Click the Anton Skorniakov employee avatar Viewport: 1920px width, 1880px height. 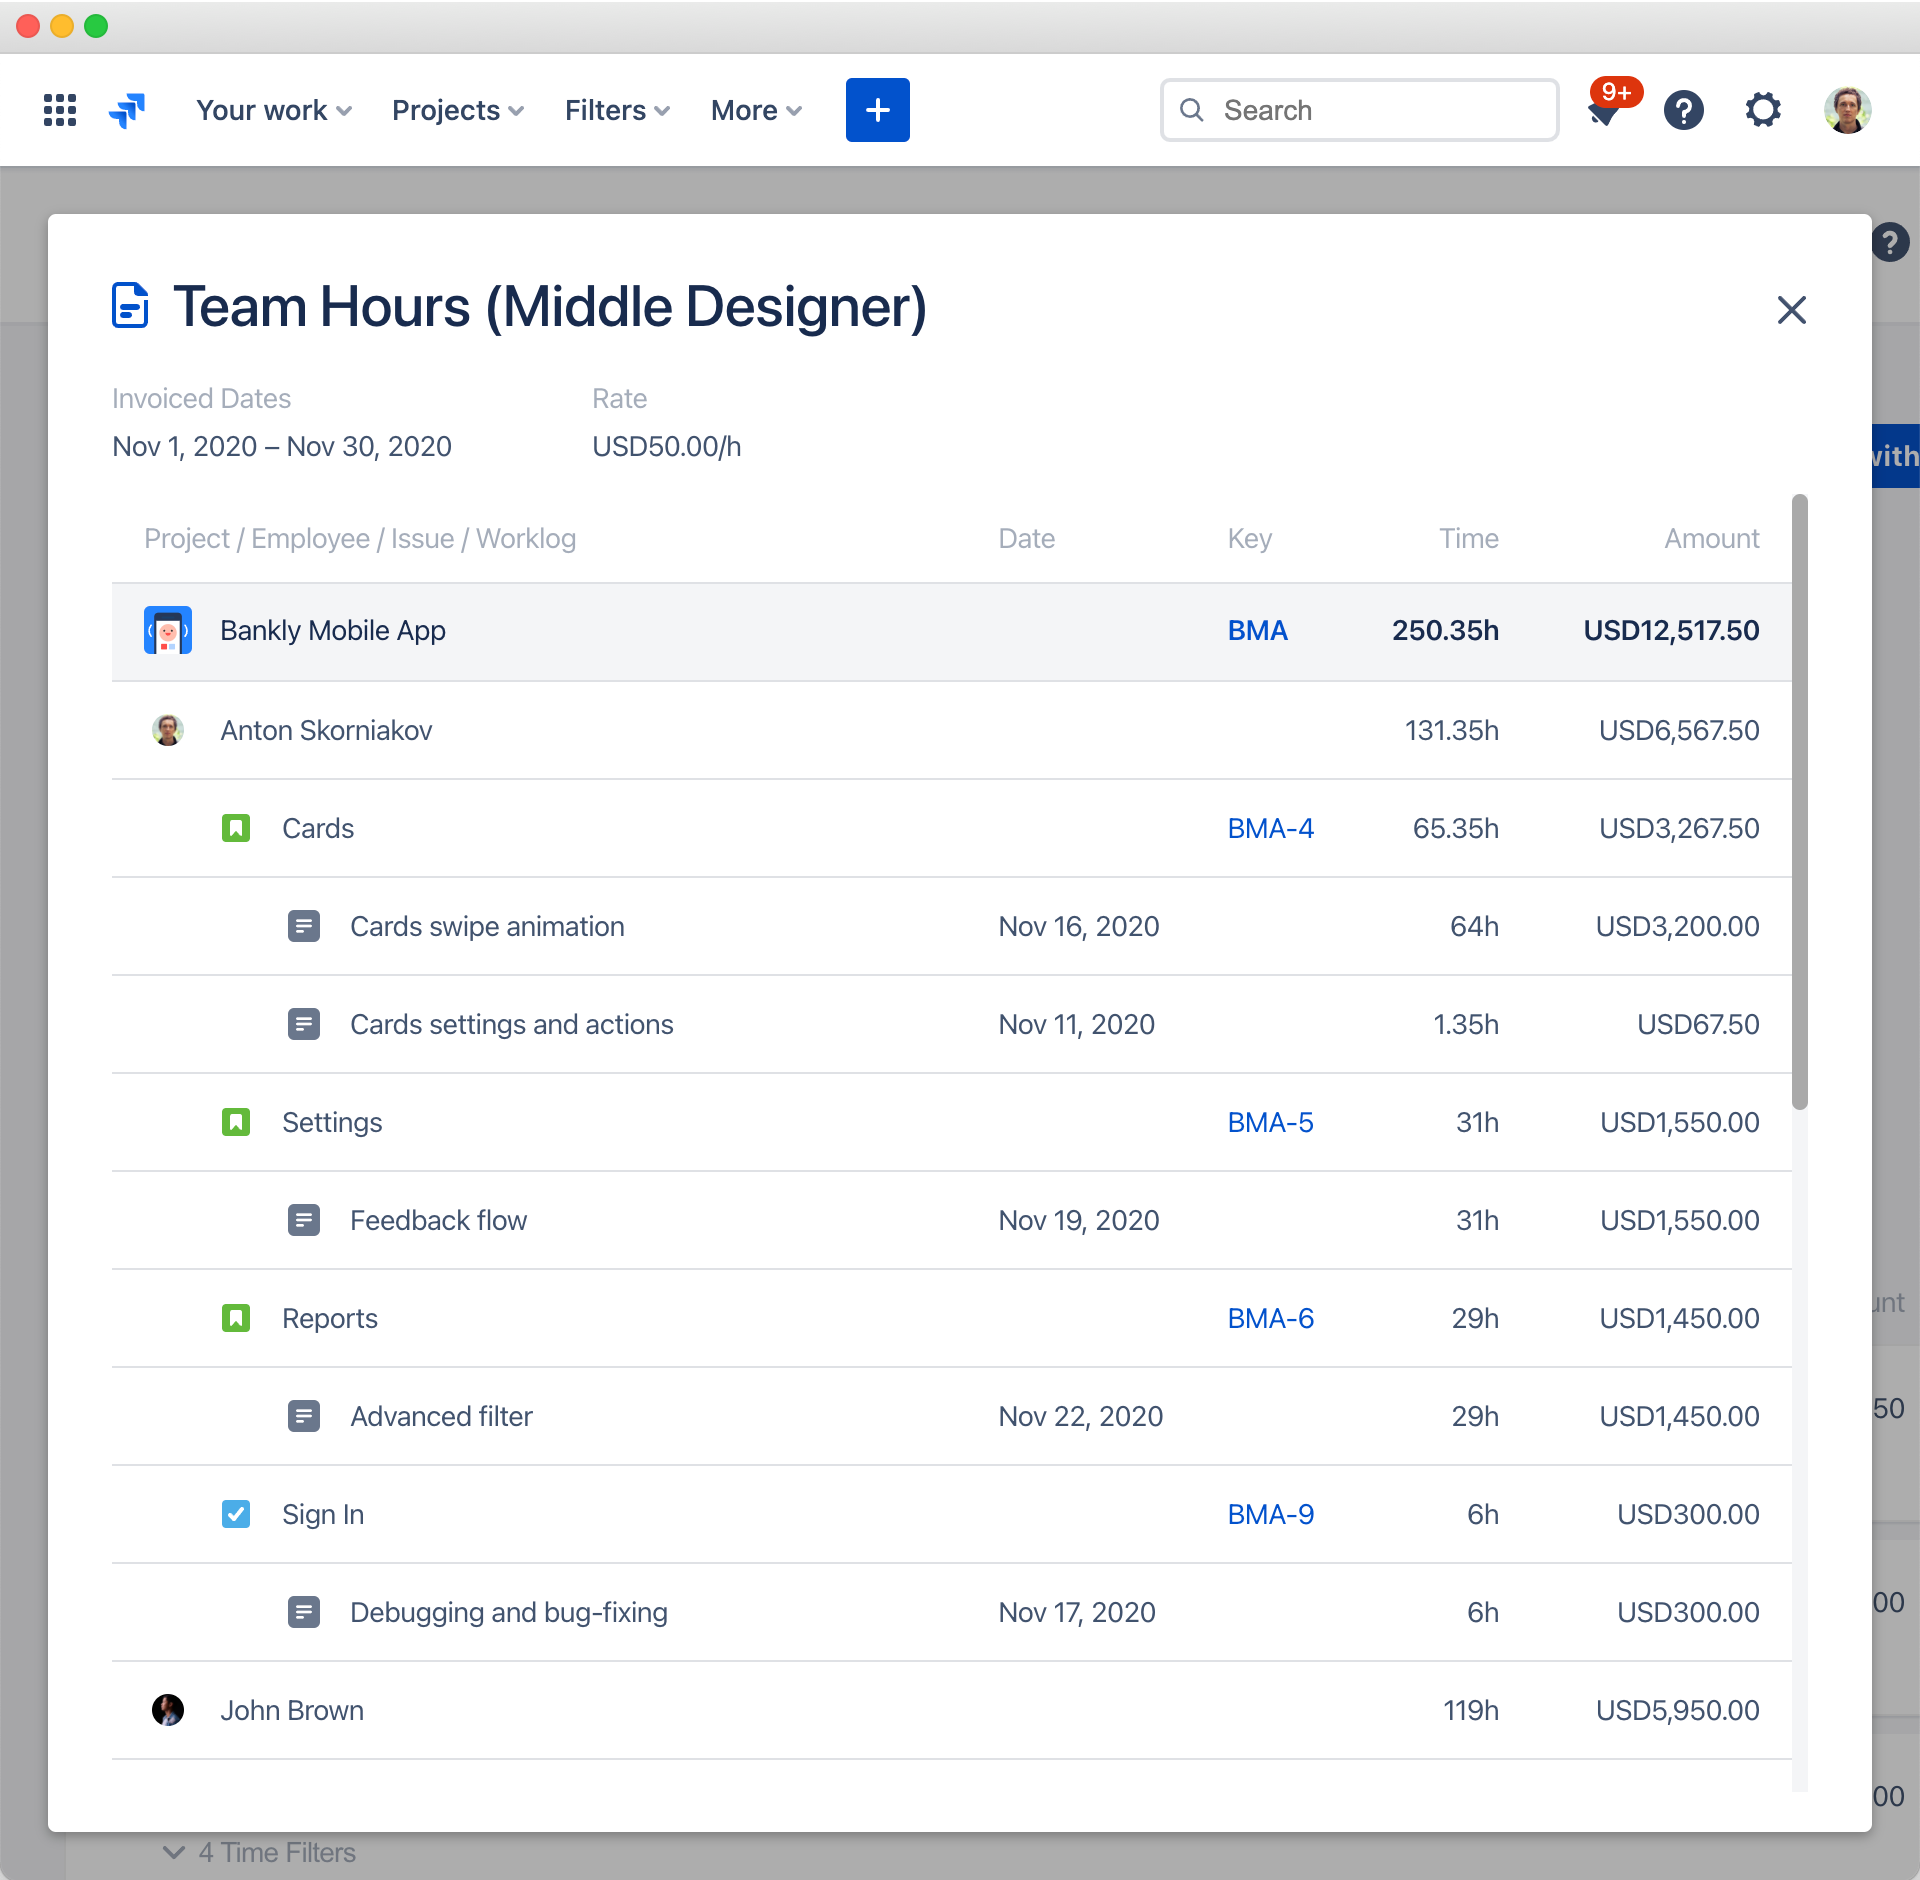[167, 728]
